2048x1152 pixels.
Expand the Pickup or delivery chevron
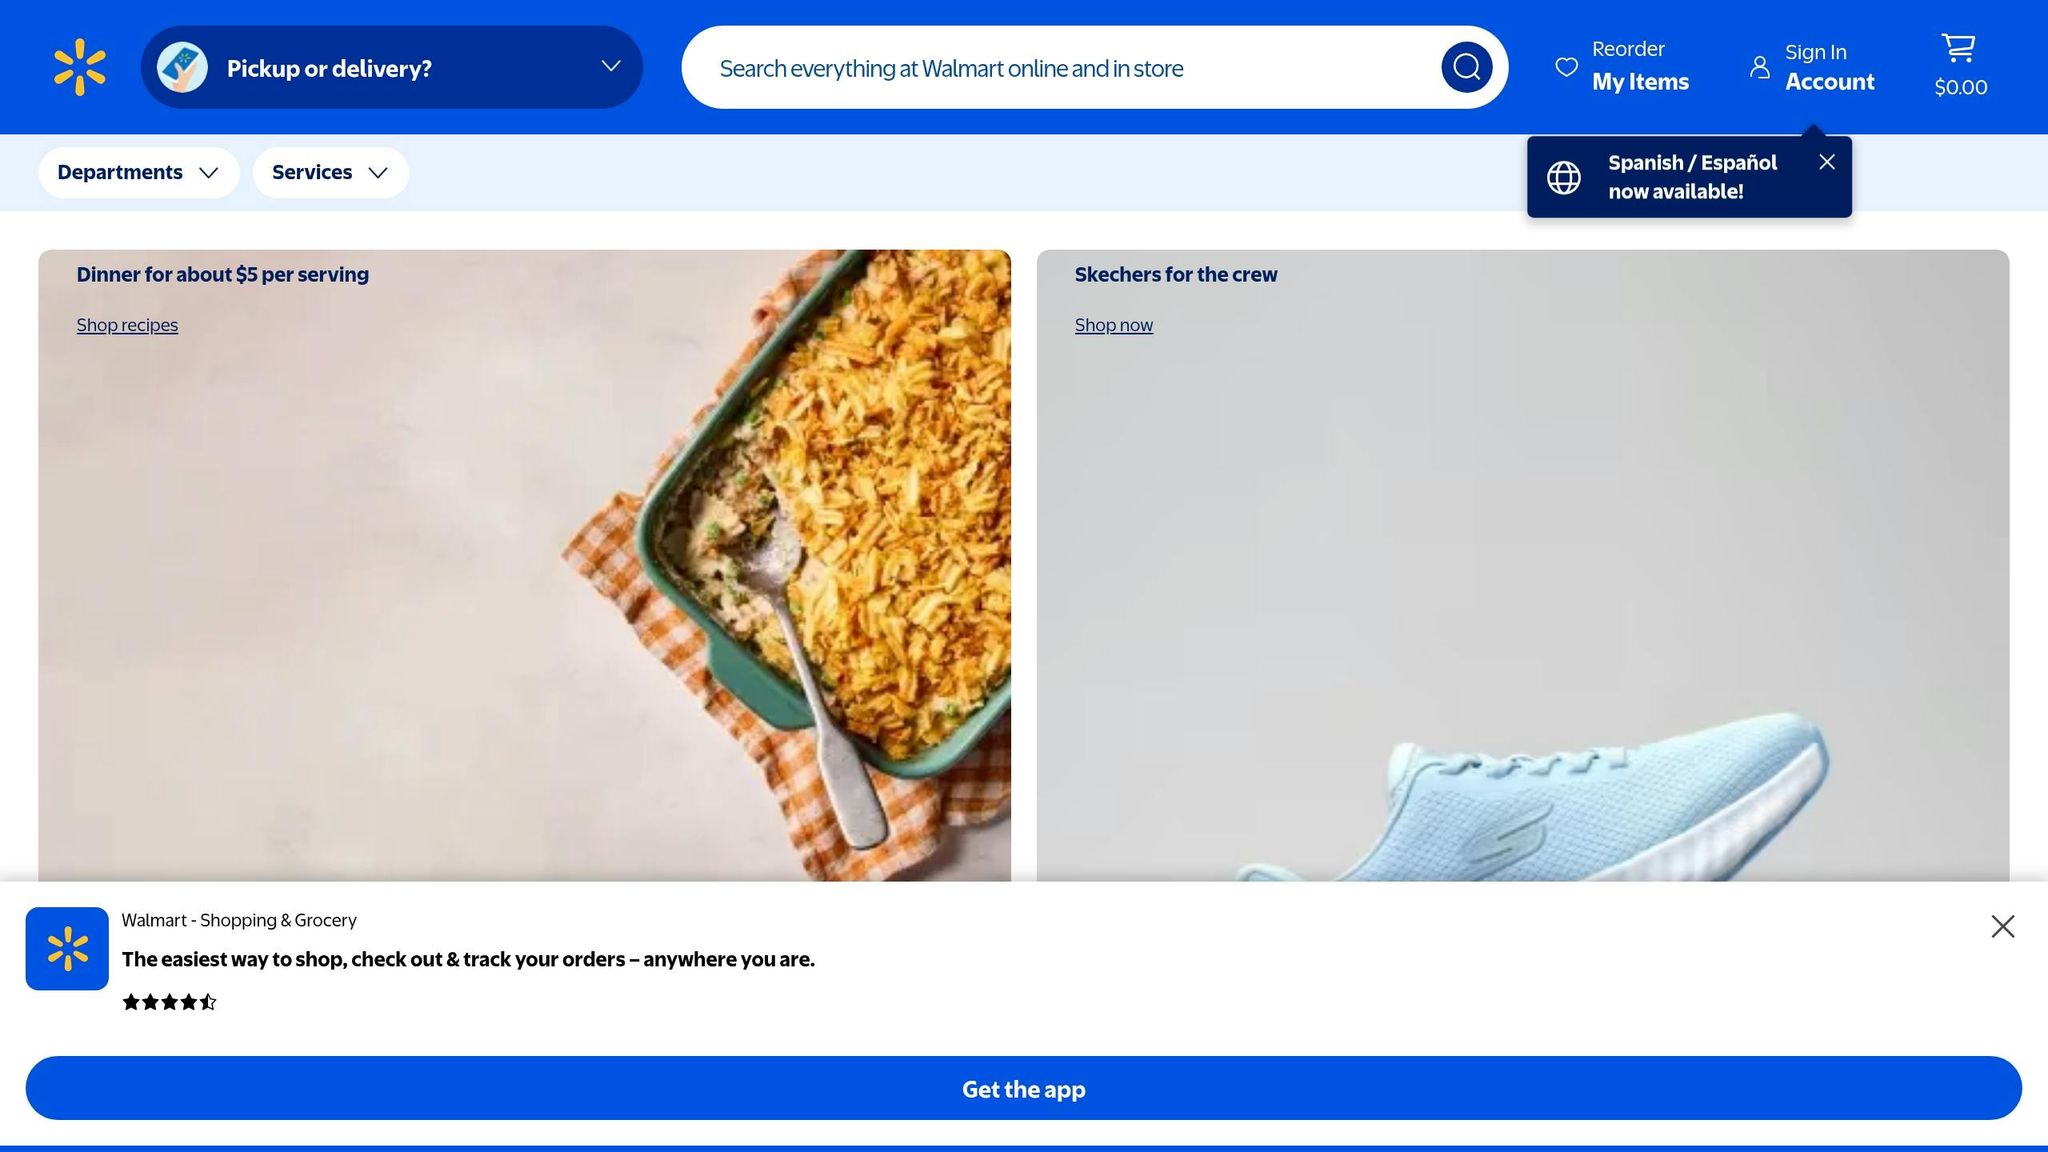tap(611, 66)
